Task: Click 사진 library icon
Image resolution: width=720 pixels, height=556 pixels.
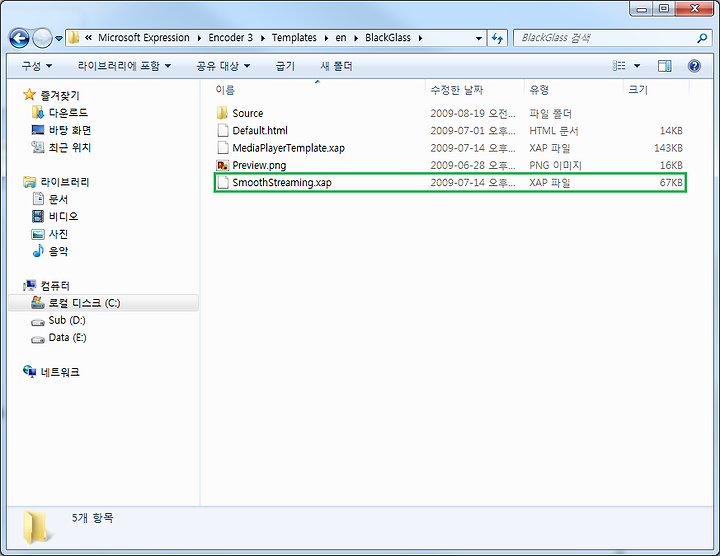Action: (38, 234)
